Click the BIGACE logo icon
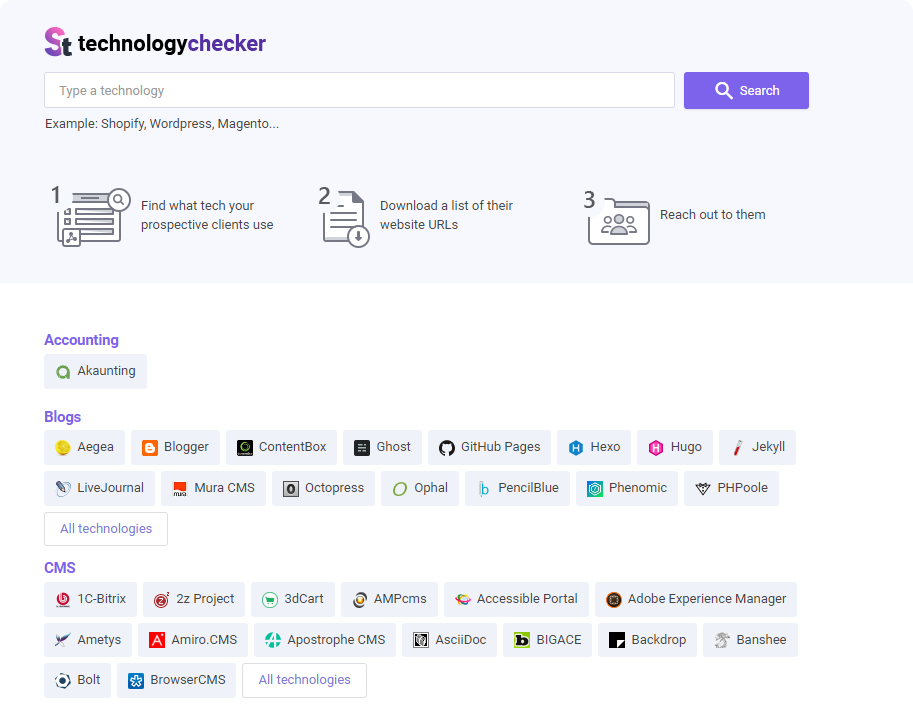Image resolution: width=913 pixels, height=708 pixels. coord(522,640)
